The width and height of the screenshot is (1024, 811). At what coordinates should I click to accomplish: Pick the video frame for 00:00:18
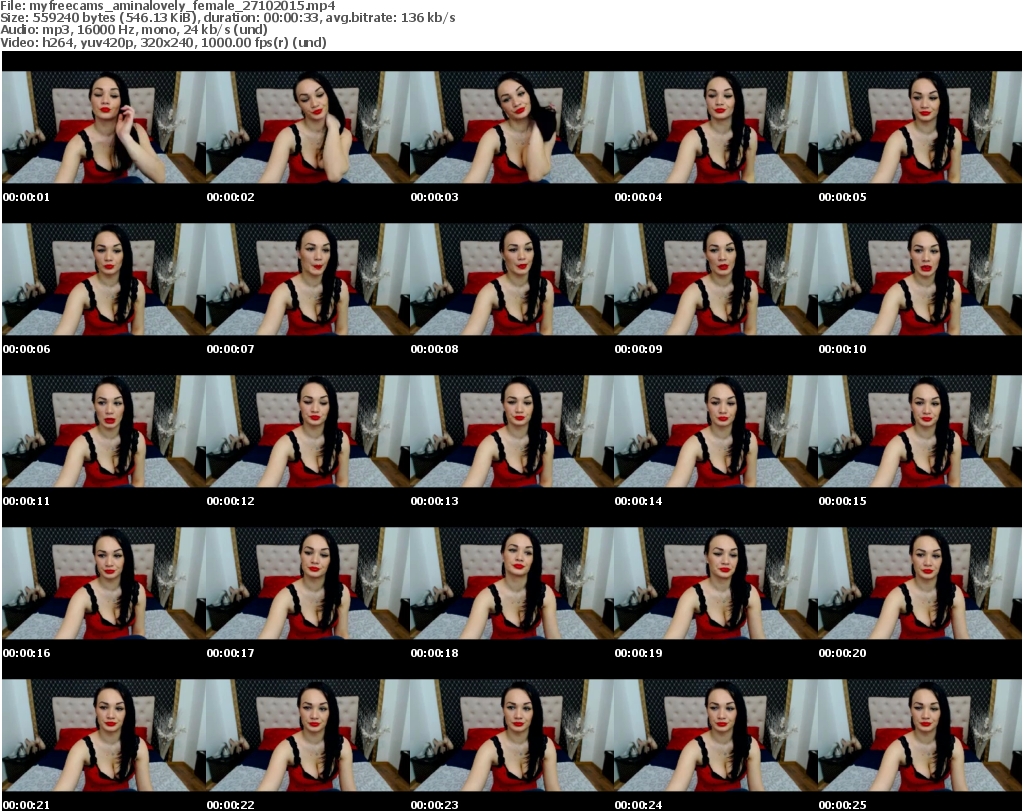[512, 584]
